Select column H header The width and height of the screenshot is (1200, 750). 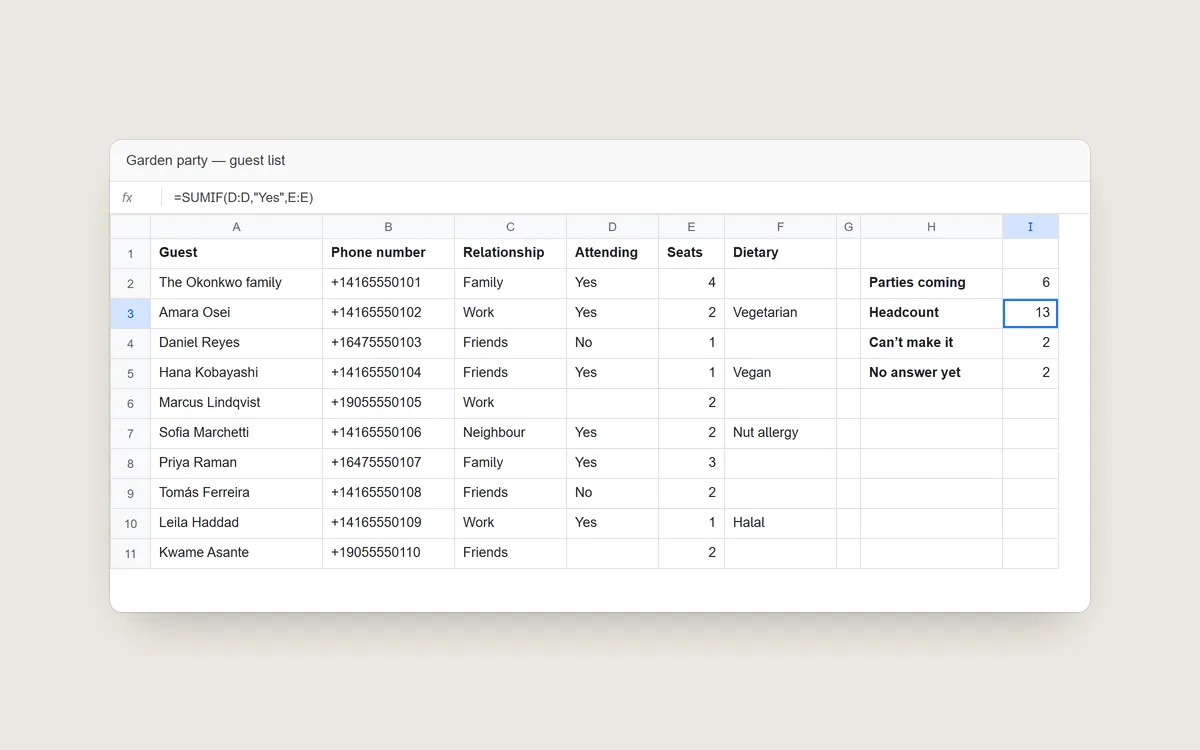[931, 227]
